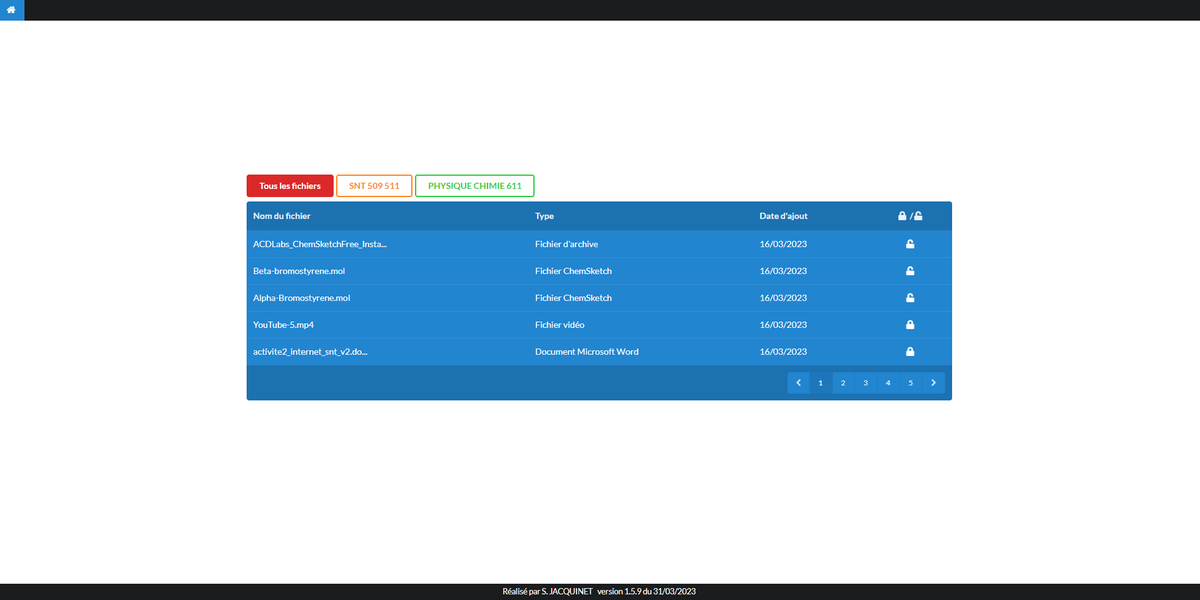This screenshot has height=600, width=1200.
Task: Toggle lock on Alpha-Bromostyrene.mol
Action: [x=910, y=298]
